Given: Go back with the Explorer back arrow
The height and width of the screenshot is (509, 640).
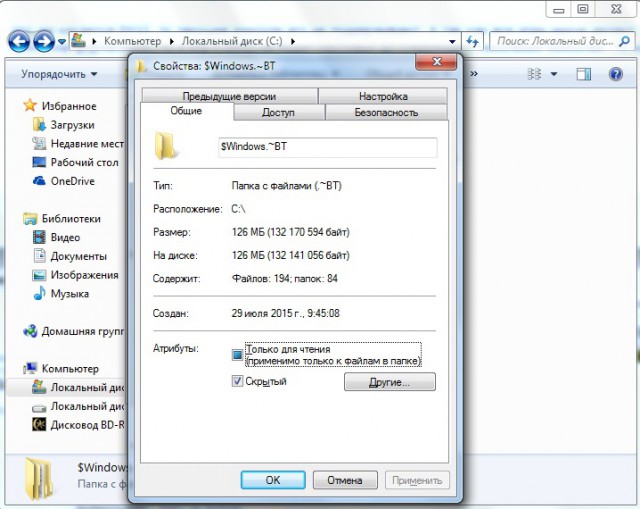Looking at the screenshot, I should pyautogui.click(x=19, y=41).
